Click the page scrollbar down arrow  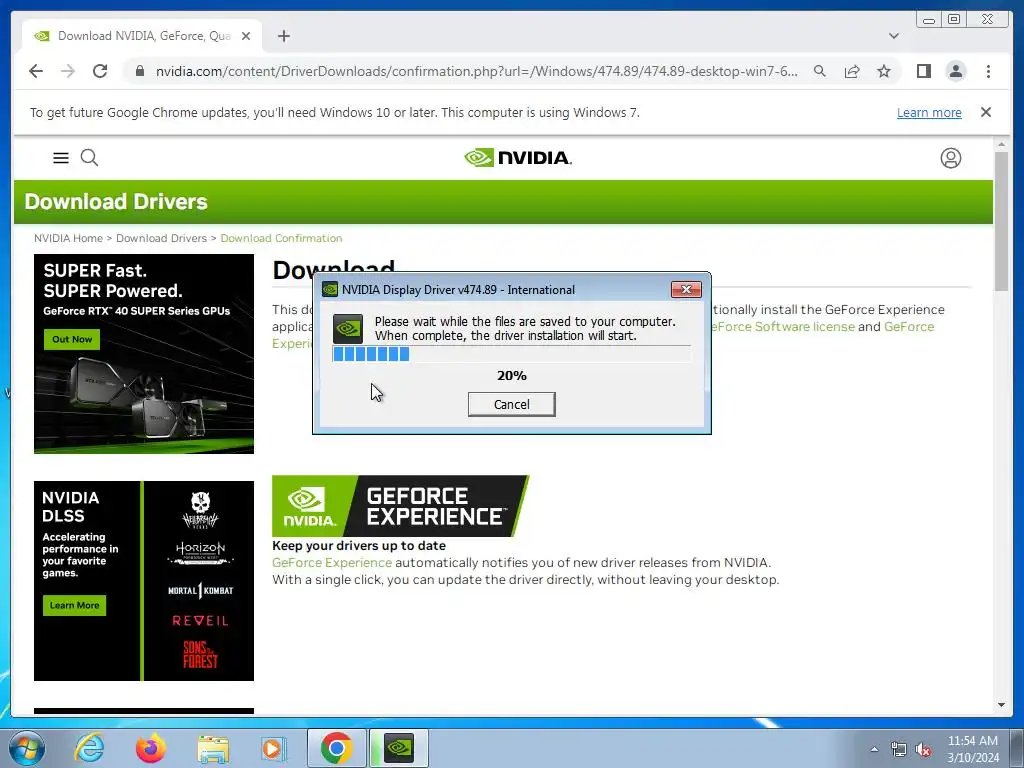1001,705
